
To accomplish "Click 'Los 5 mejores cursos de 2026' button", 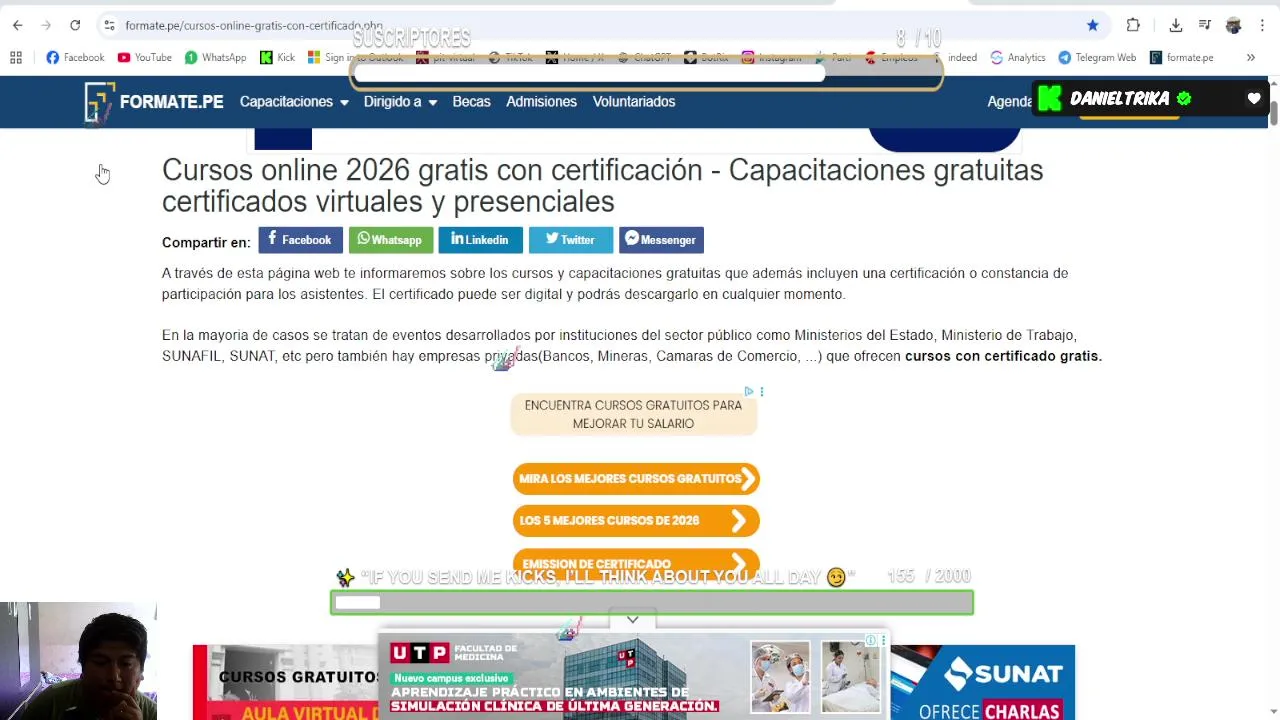I will click(636, 521).
